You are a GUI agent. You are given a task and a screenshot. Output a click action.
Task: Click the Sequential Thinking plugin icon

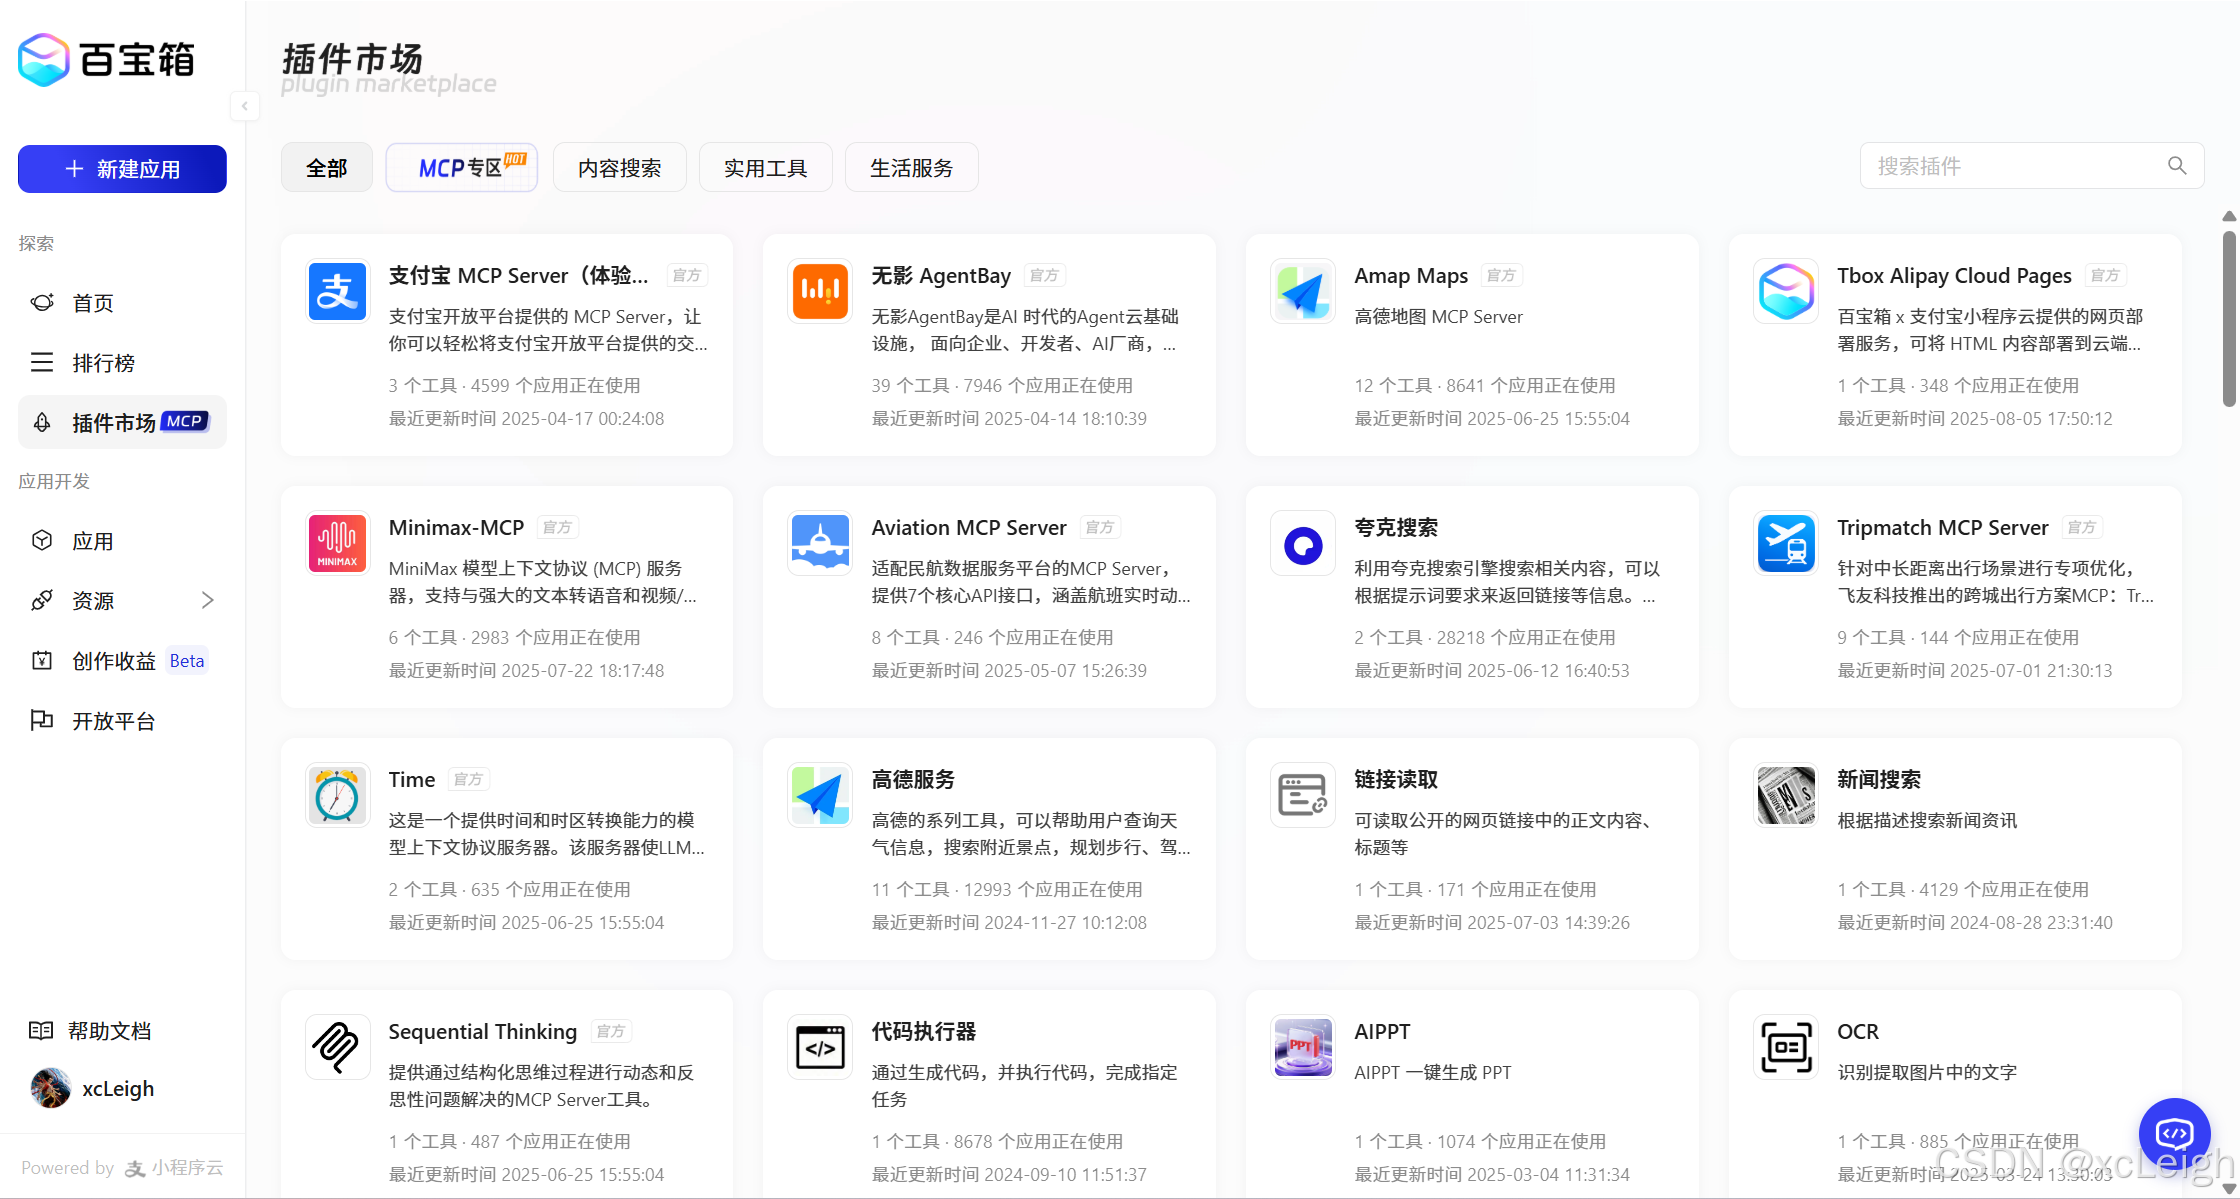coord(337,1048)
